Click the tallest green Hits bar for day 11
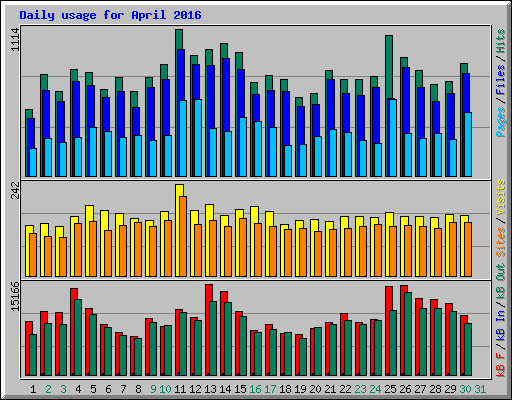Viewport: 512px width, 400px height. click(179, 39)
